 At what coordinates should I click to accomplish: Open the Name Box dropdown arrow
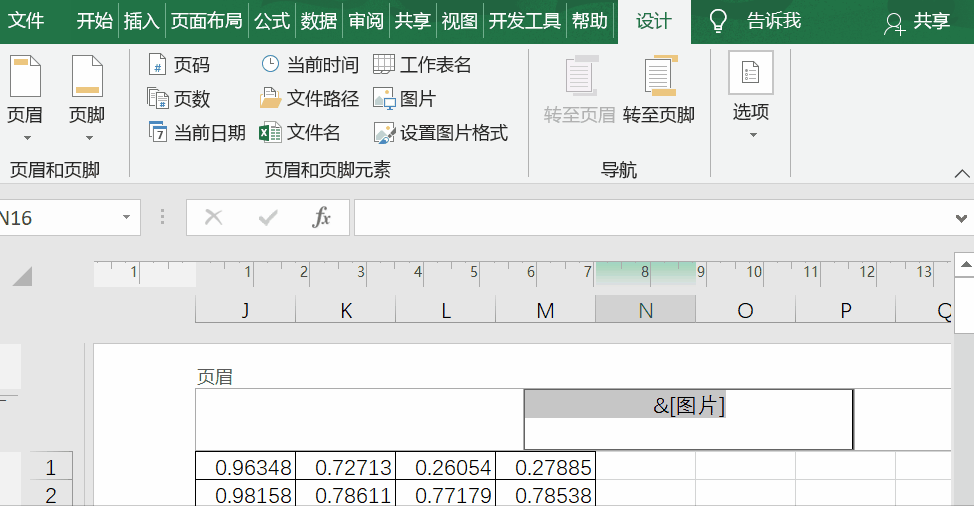[x=127, y=217]
